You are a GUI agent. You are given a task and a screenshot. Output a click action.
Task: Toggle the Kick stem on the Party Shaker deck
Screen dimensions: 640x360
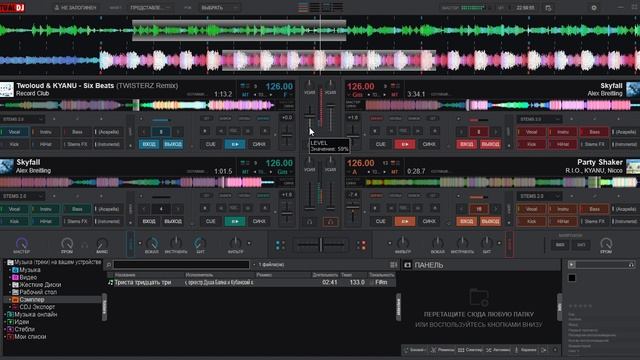531,221
